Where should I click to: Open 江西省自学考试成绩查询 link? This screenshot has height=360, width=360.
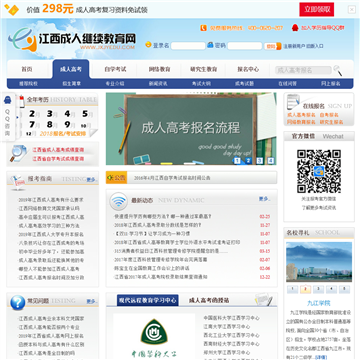click(x=58, y=159)
